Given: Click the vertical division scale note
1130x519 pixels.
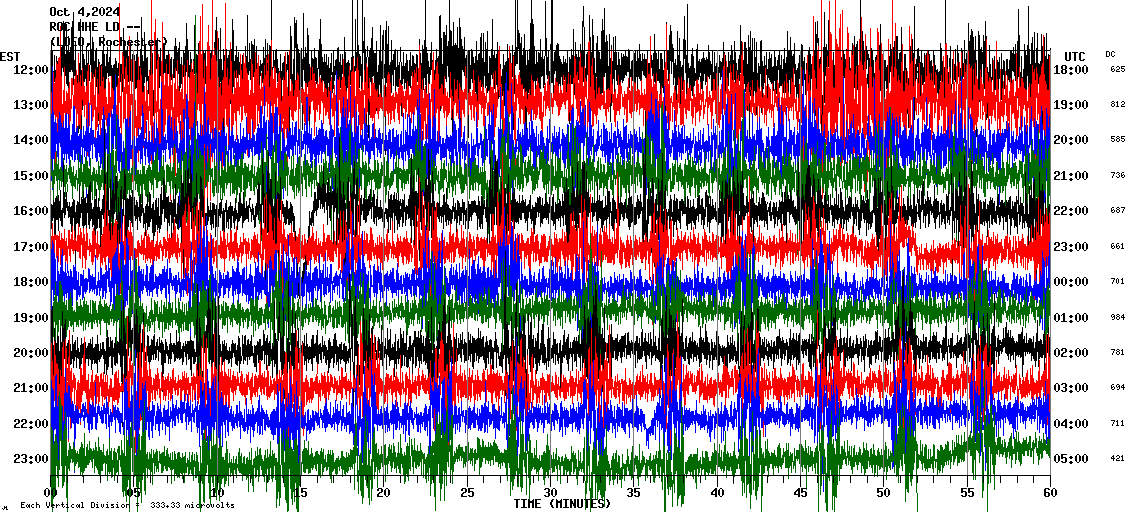Looking at the screenshot, I should 127,505.
